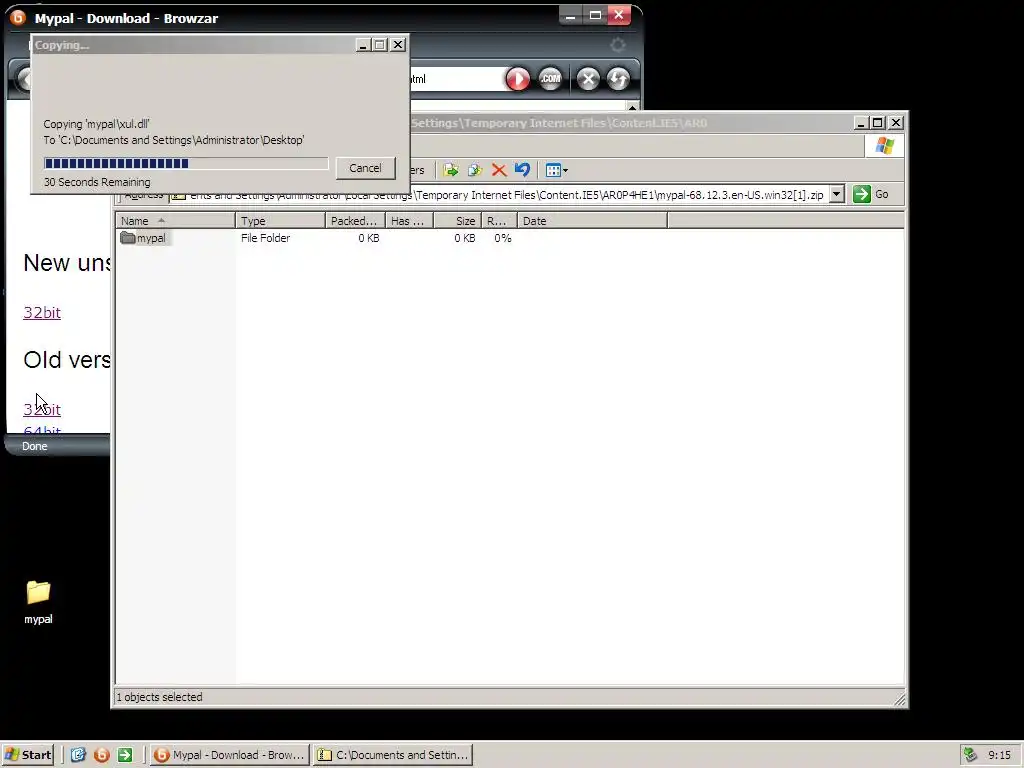Click the red Go play button in Browzar

pyautogui.click(x=518, y=79)
